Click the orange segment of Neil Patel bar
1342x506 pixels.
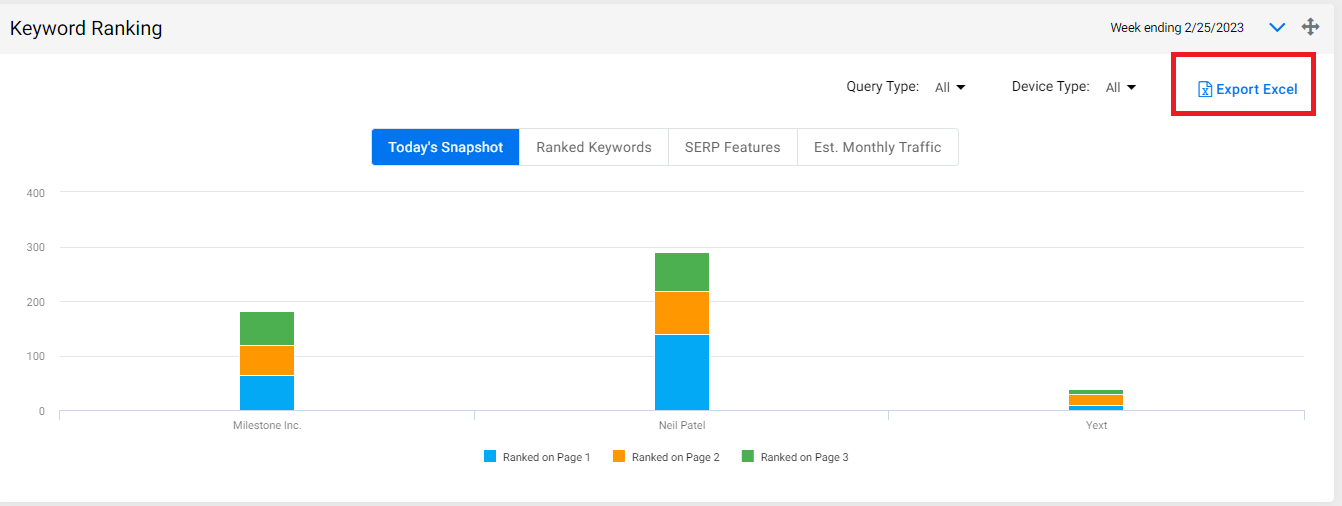682,312
